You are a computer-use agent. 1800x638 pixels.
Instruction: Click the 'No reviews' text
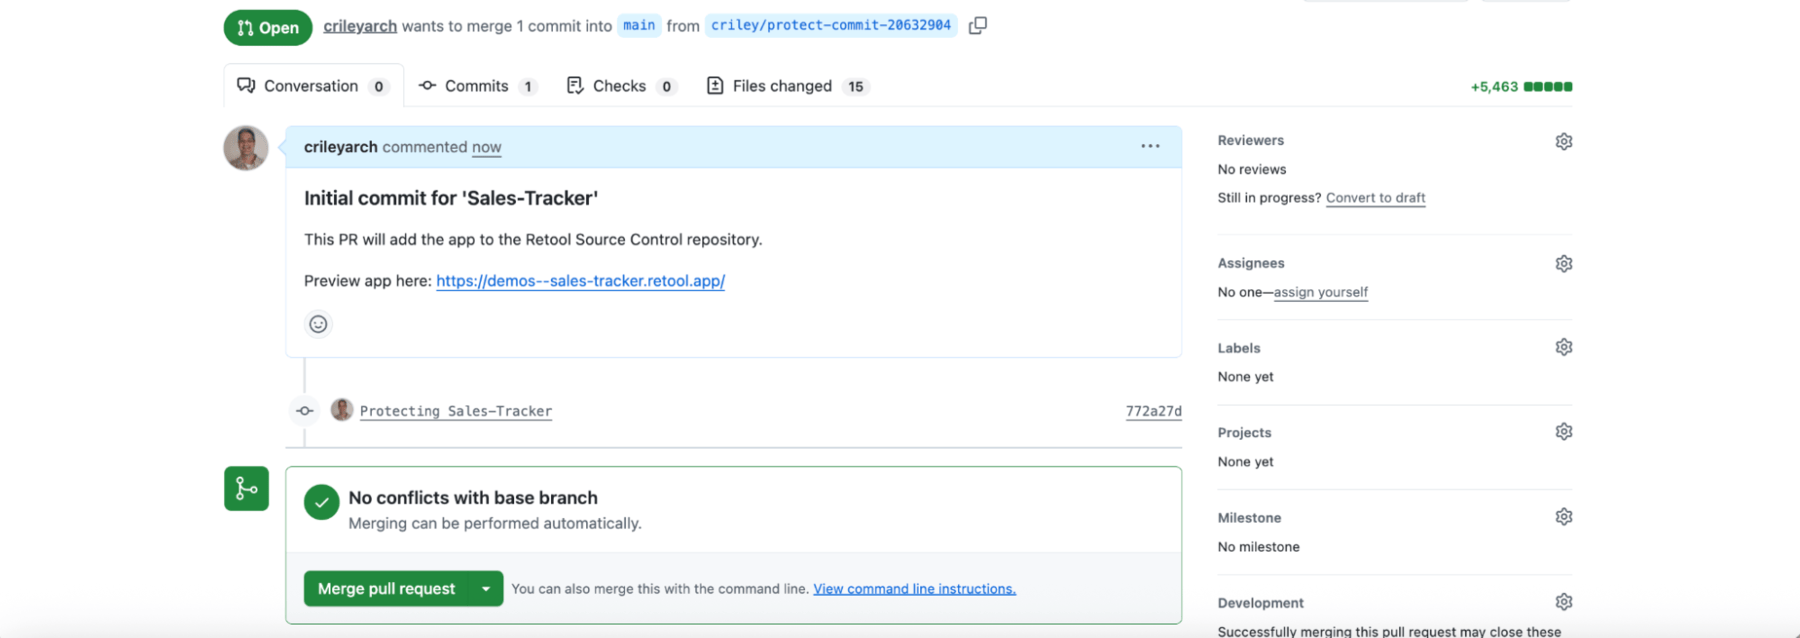point(1252,170)
